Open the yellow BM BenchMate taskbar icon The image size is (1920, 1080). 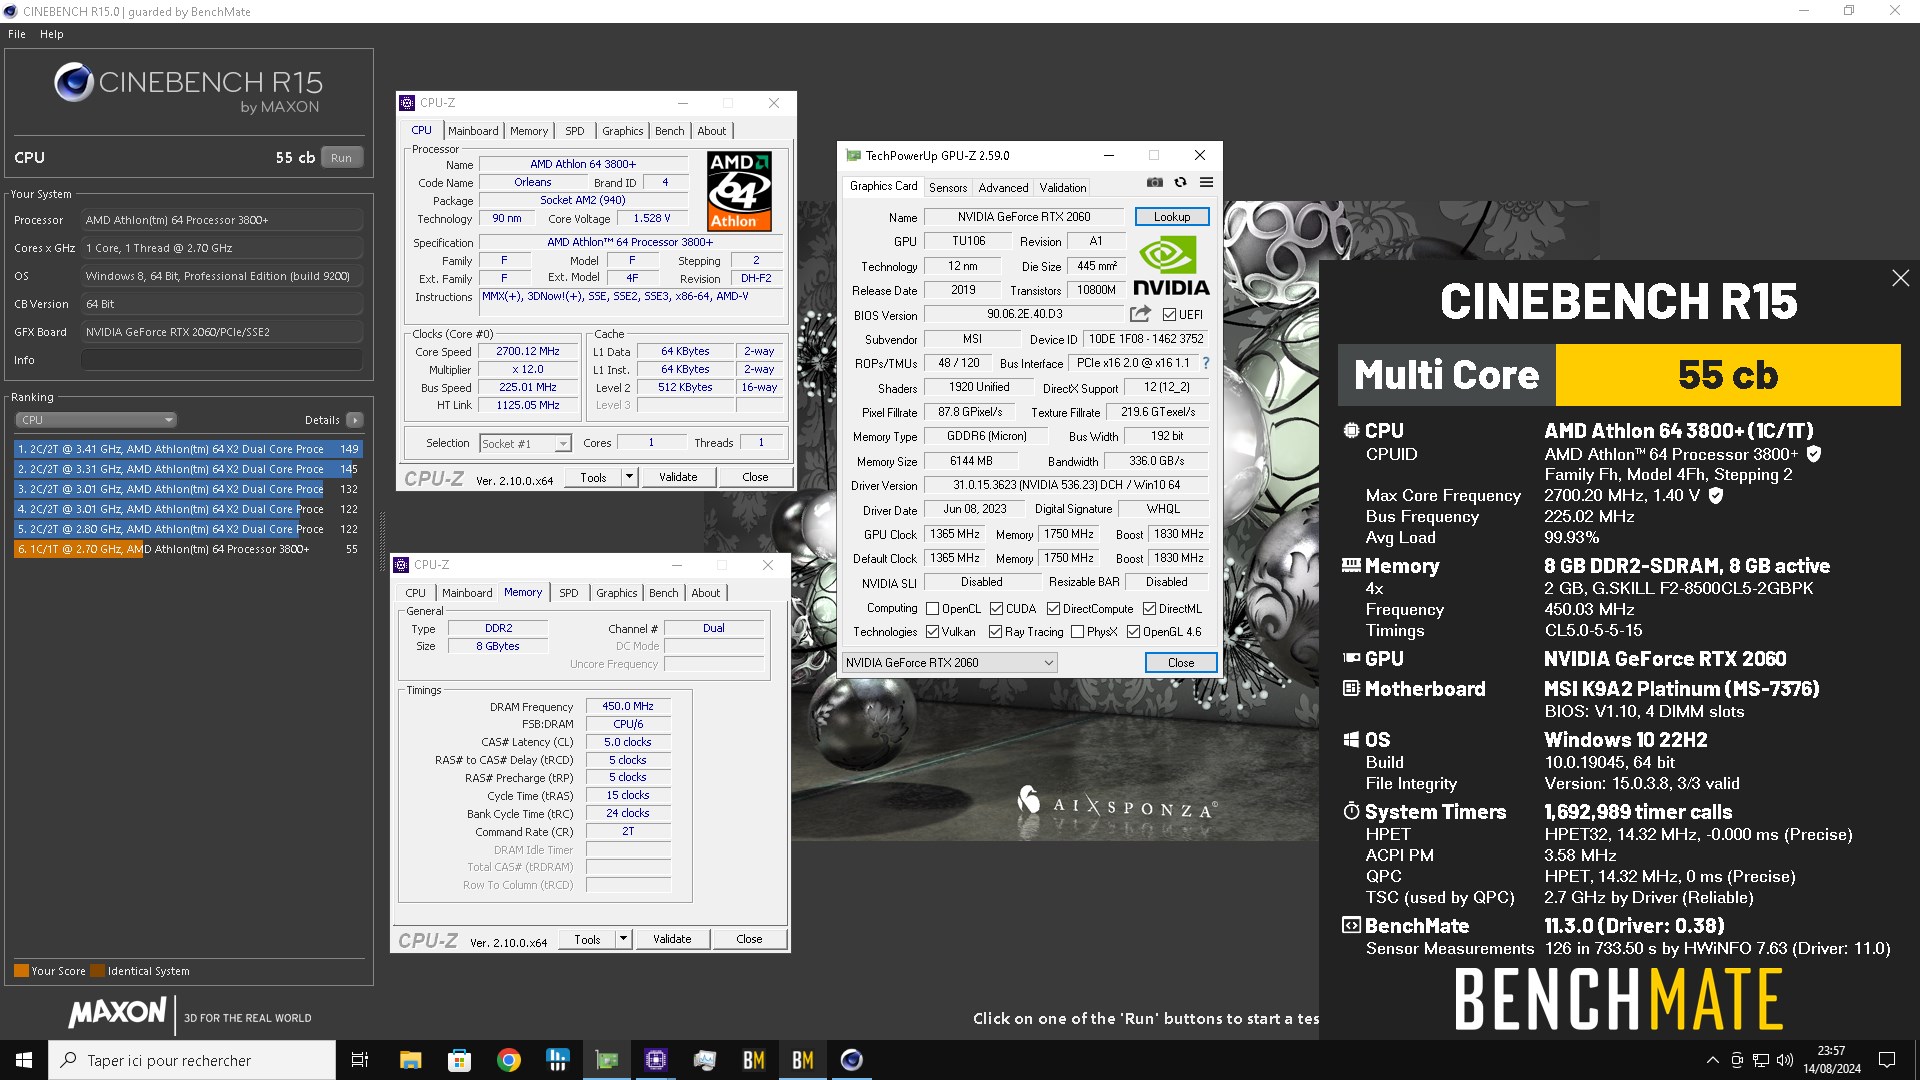click(x=754, y=1060)
